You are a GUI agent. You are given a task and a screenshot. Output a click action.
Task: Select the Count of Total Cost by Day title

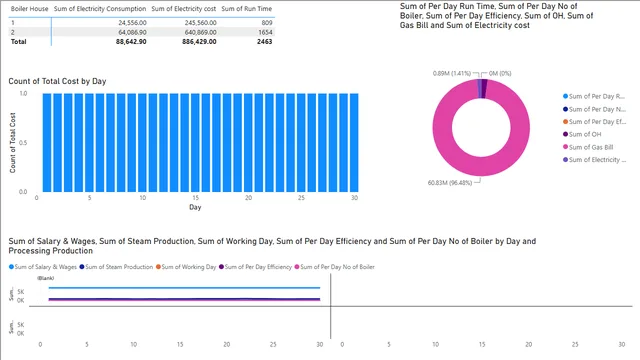pyautogui.click(x=57, y=81)
